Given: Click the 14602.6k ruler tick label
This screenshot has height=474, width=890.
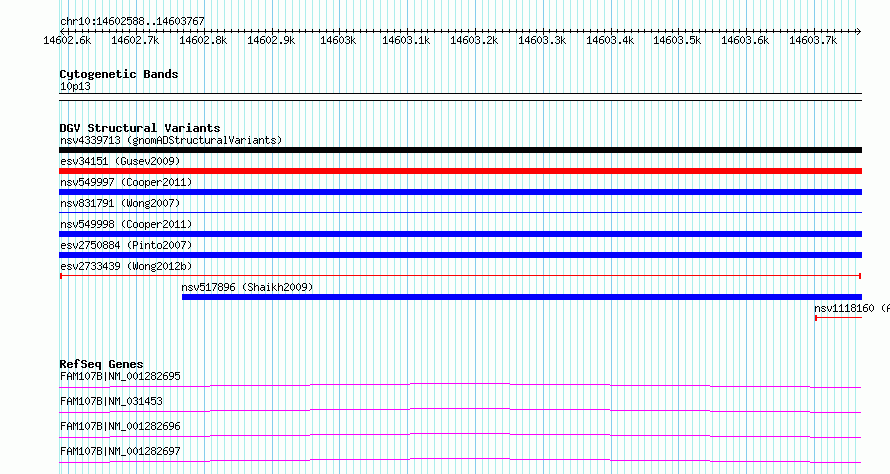Looking at the screenshot, I should pos(67,41).
